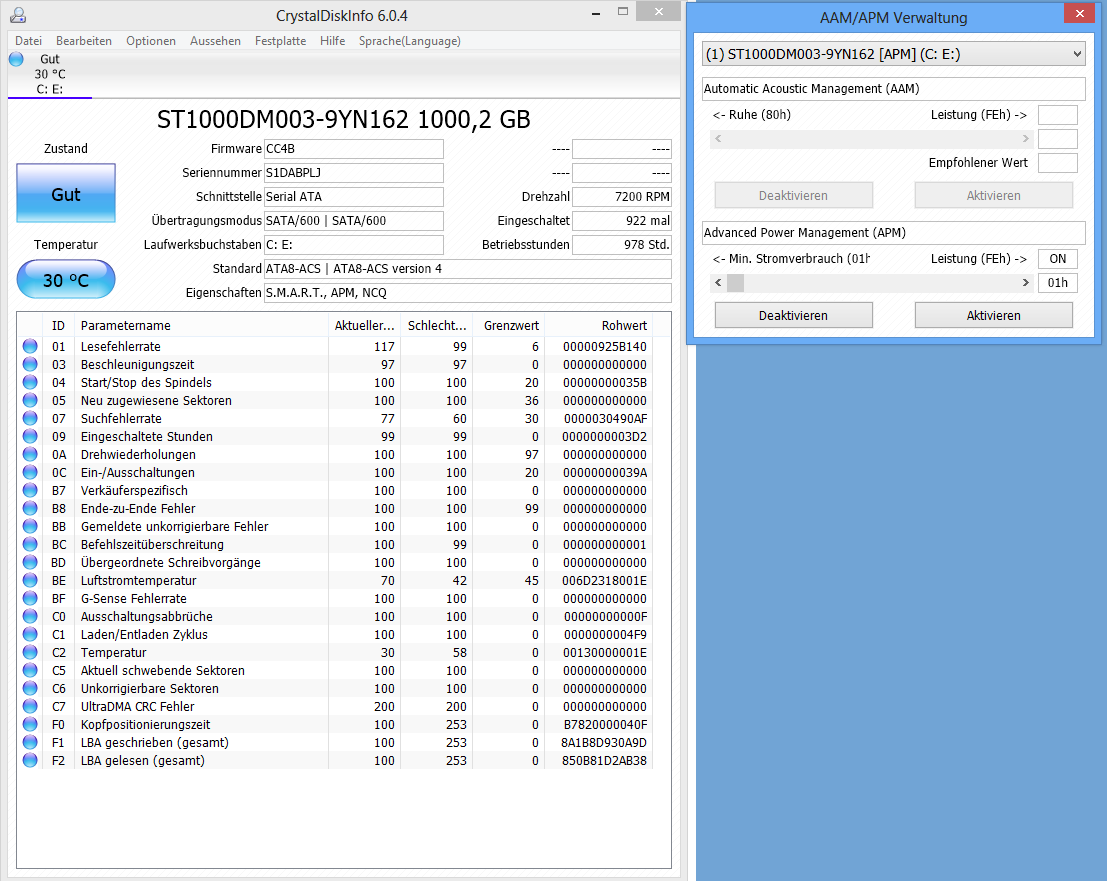1107x881 pixels.
Task: Click status orb for Verkäuferspezifisch row
Action: pos(30,490)
